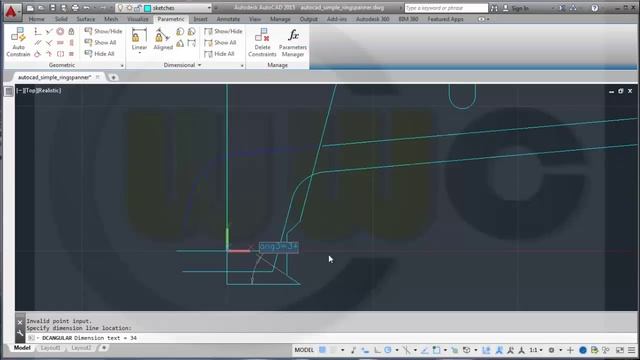Click the Auto Constrain tool
This screenshot has width=640, height=360.
pos(18,42)
